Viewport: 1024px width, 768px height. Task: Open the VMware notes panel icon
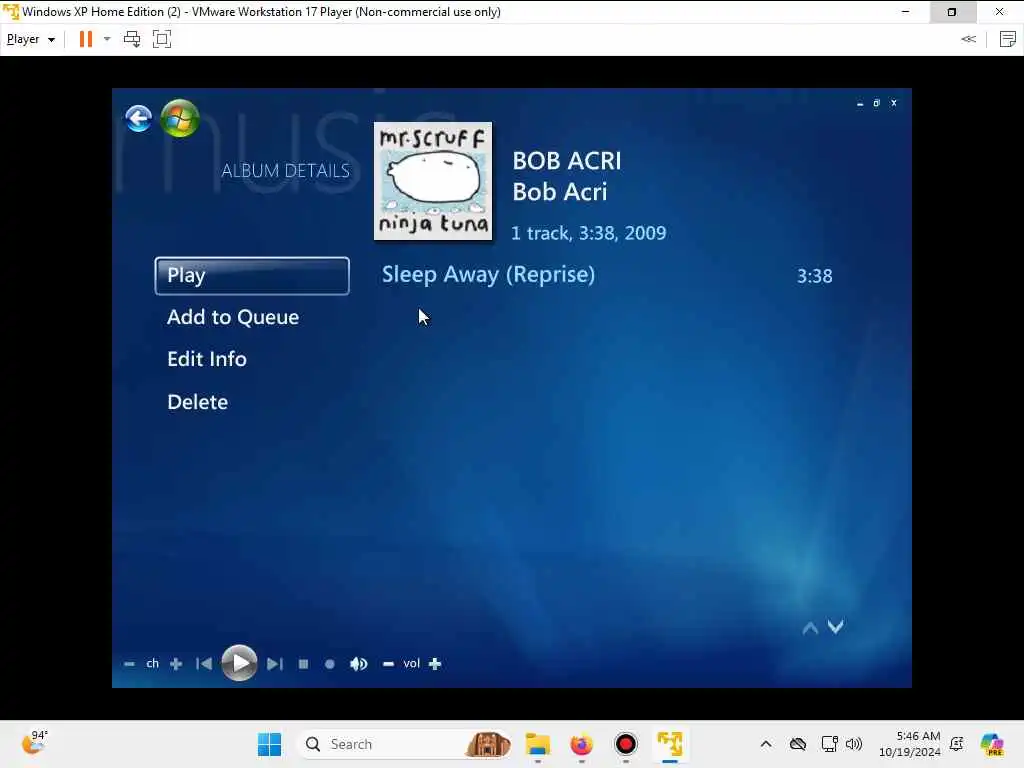[x=1008, y=39]
